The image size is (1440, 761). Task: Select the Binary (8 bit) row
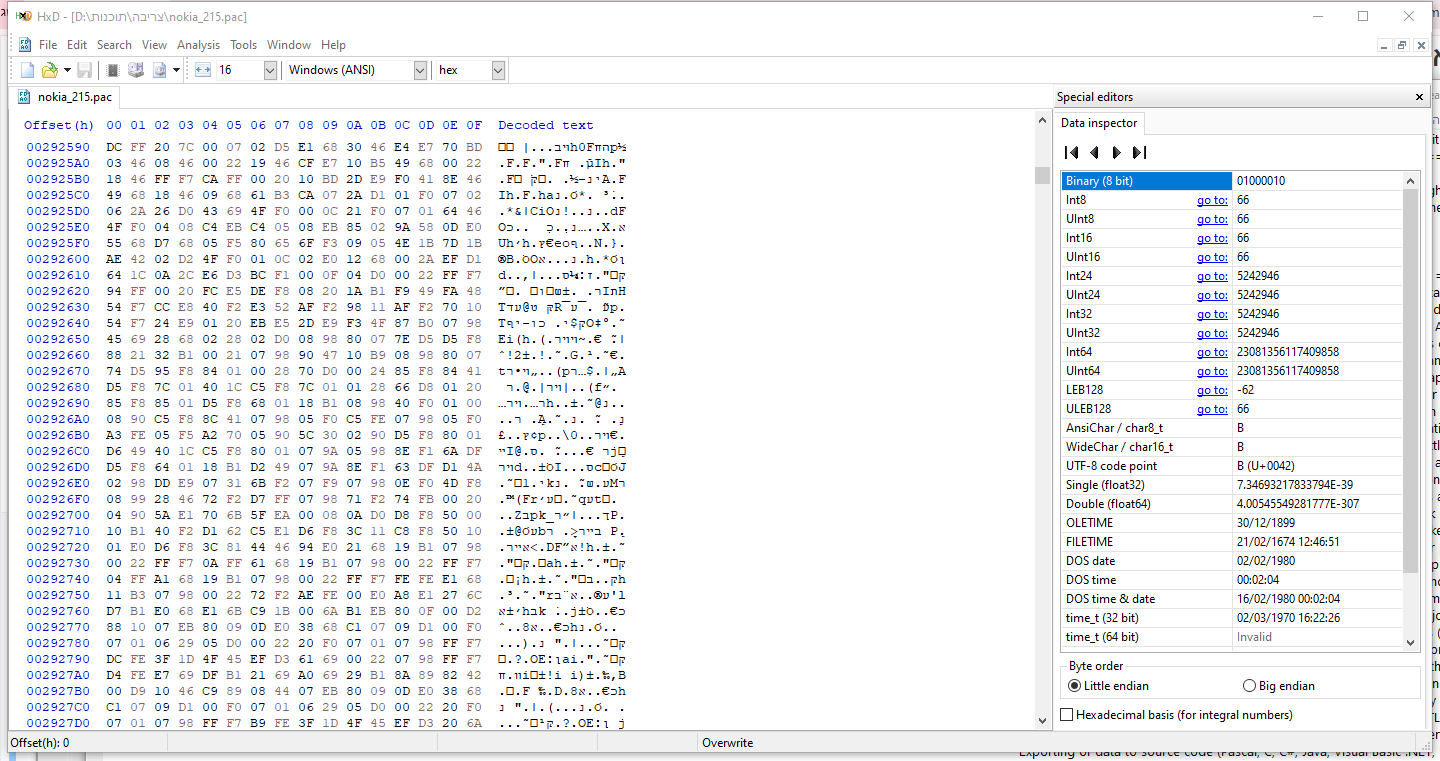coord(1232,181)
